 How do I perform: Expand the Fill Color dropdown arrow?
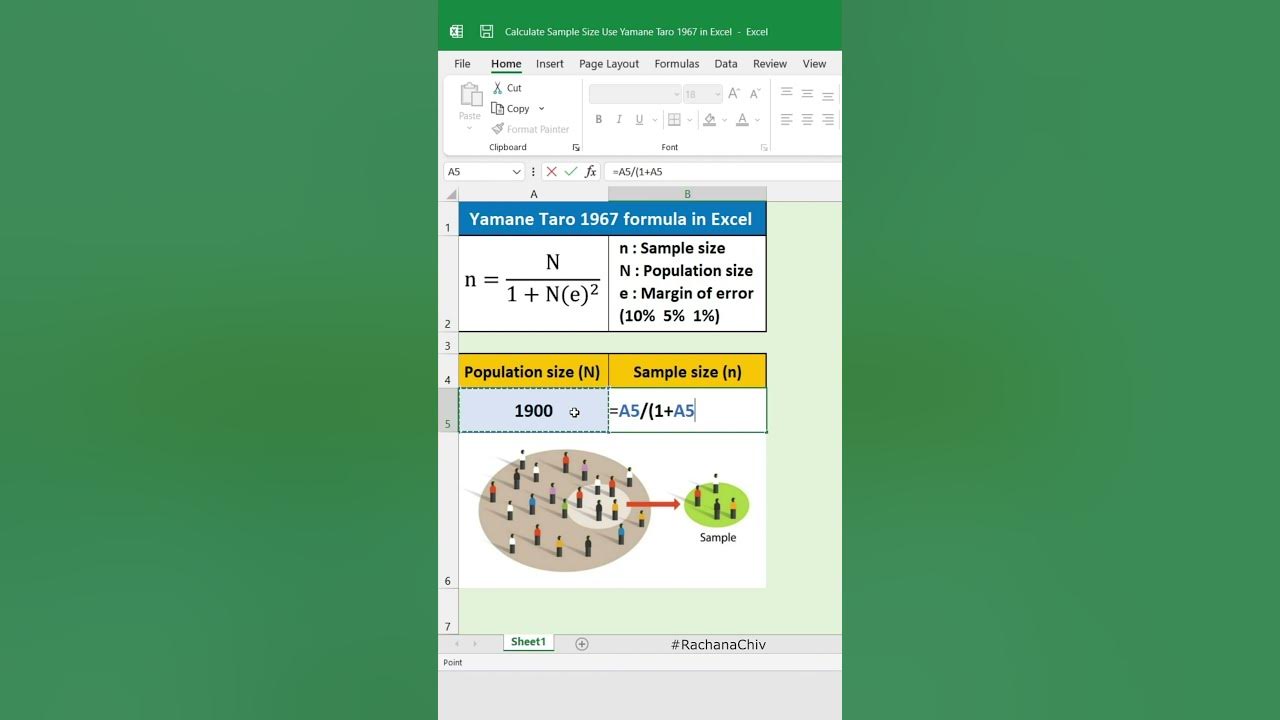[x=724, y=121]
